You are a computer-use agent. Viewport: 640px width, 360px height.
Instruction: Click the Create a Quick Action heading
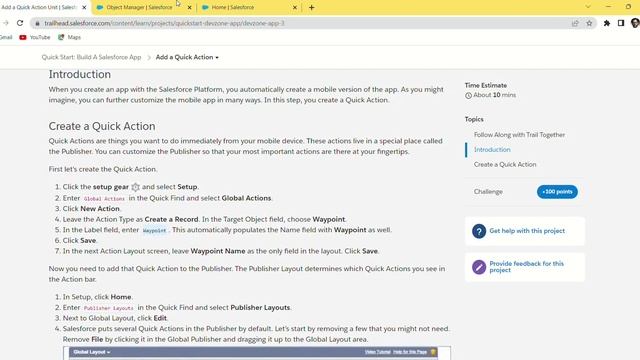[102, 126]
